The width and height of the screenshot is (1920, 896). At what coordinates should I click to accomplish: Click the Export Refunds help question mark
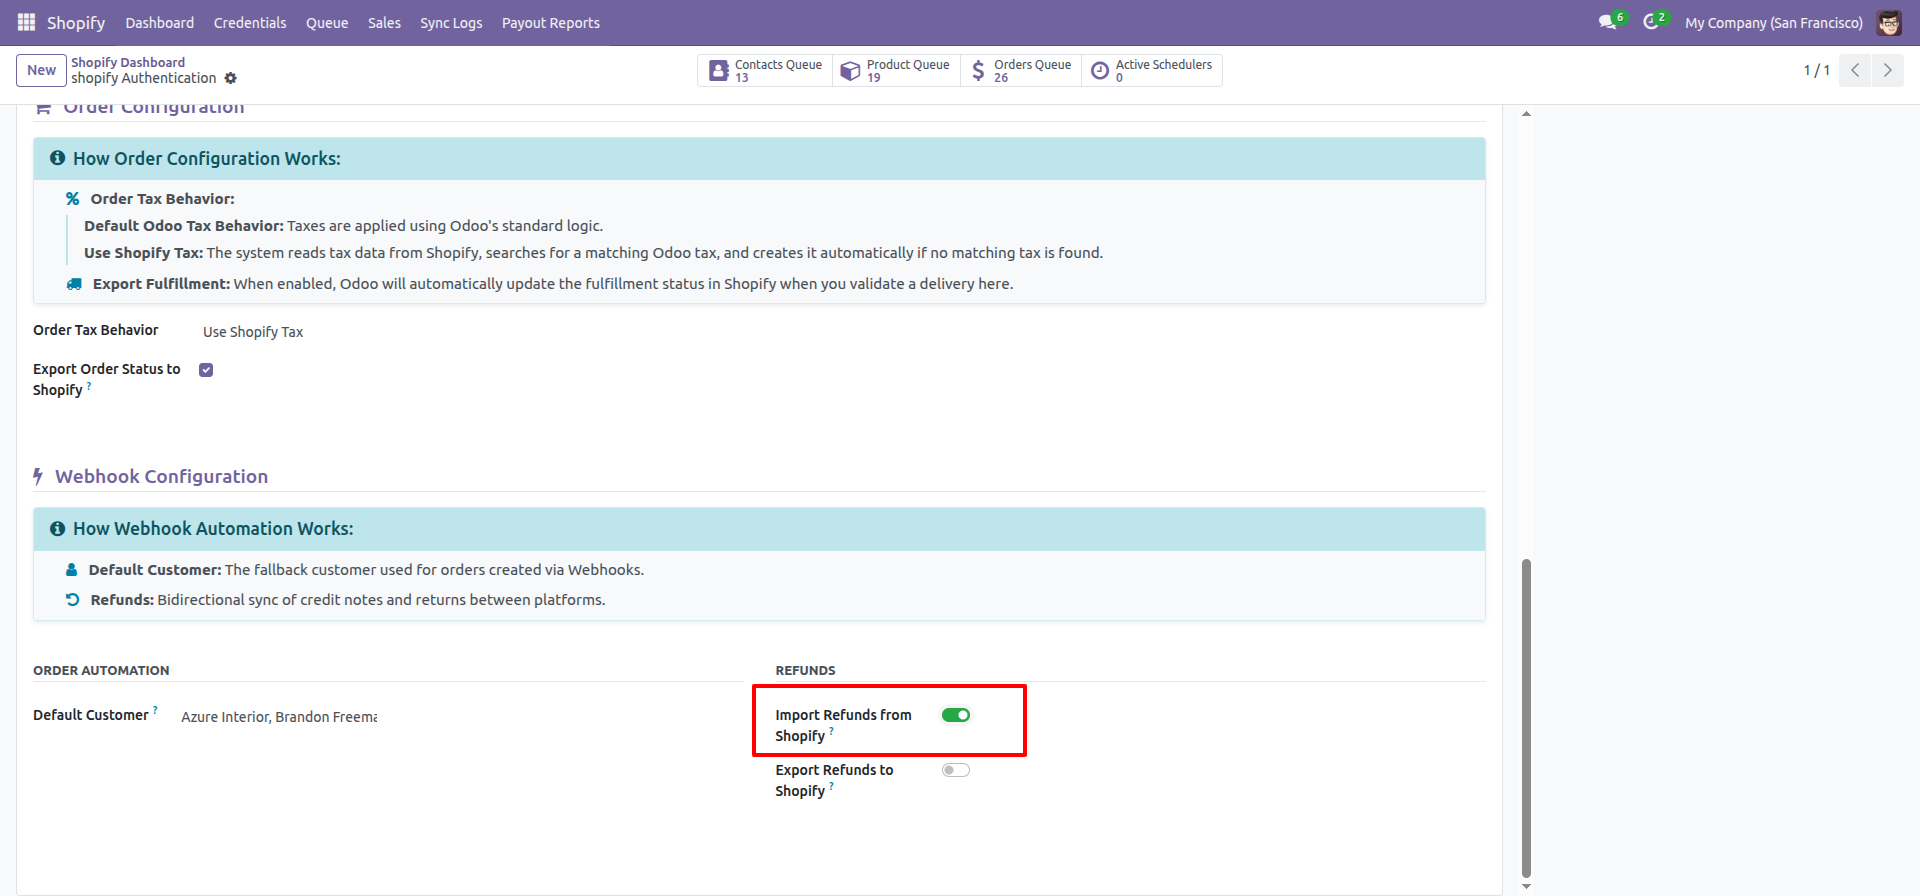[x=831, y=786]
